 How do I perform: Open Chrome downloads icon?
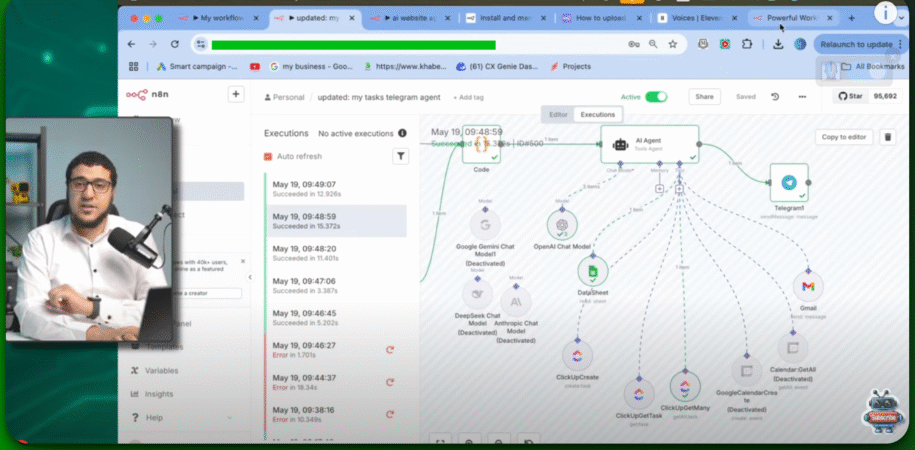coord(778,44)
